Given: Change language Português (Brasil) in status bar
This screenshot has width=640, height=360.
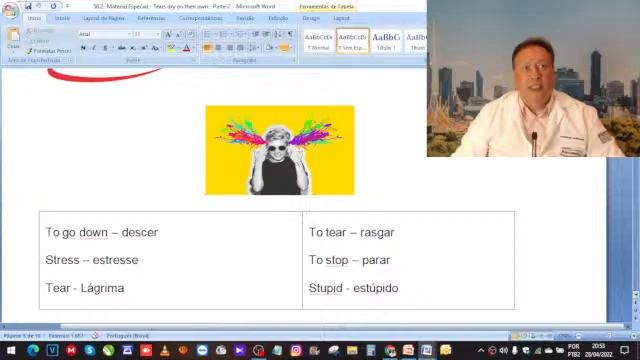Looking at the screenshot, I should point(128,336).
